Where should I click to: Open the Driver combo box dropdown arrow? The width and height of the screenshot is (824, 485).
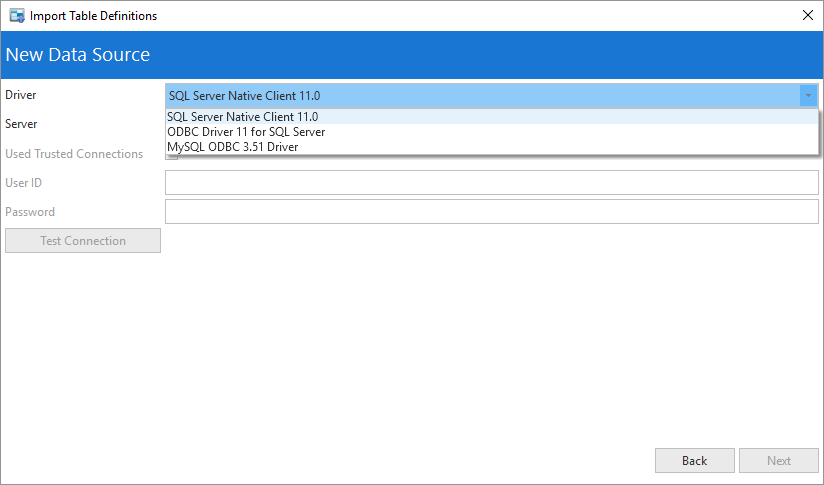808,96
